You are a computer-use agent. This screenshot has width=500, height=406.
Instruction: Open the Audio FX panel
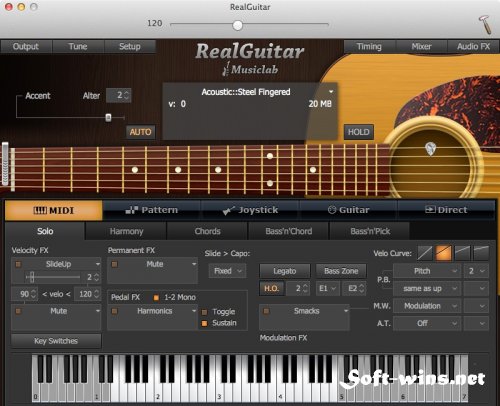click(x=473, y=46)
